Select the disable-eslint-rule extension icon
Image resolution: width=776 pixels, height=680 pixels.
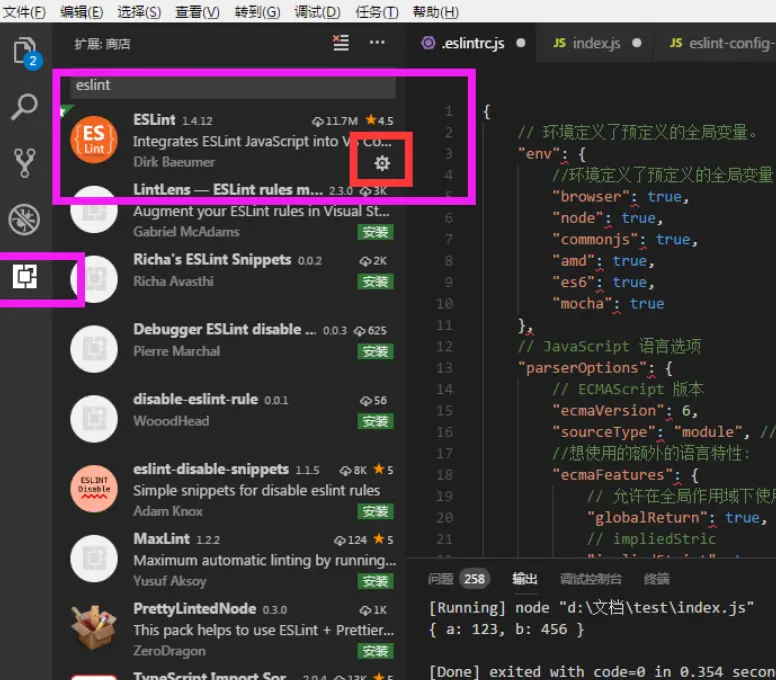94,419
